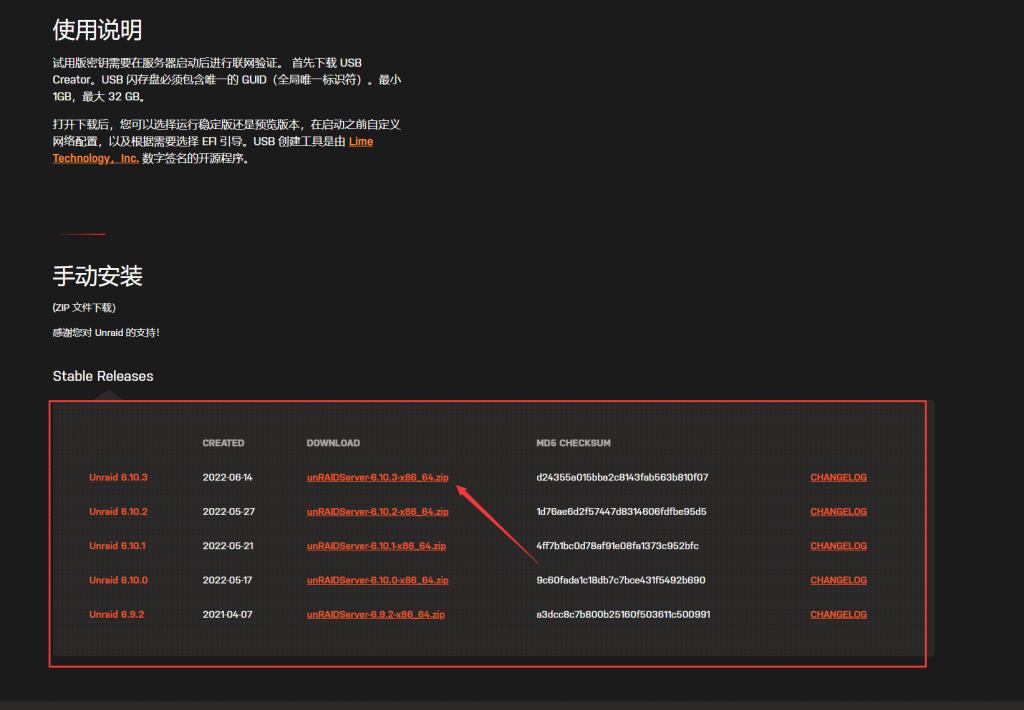Click the 感谢您对 Unraid 的支持! text

(x=106, y=332)
